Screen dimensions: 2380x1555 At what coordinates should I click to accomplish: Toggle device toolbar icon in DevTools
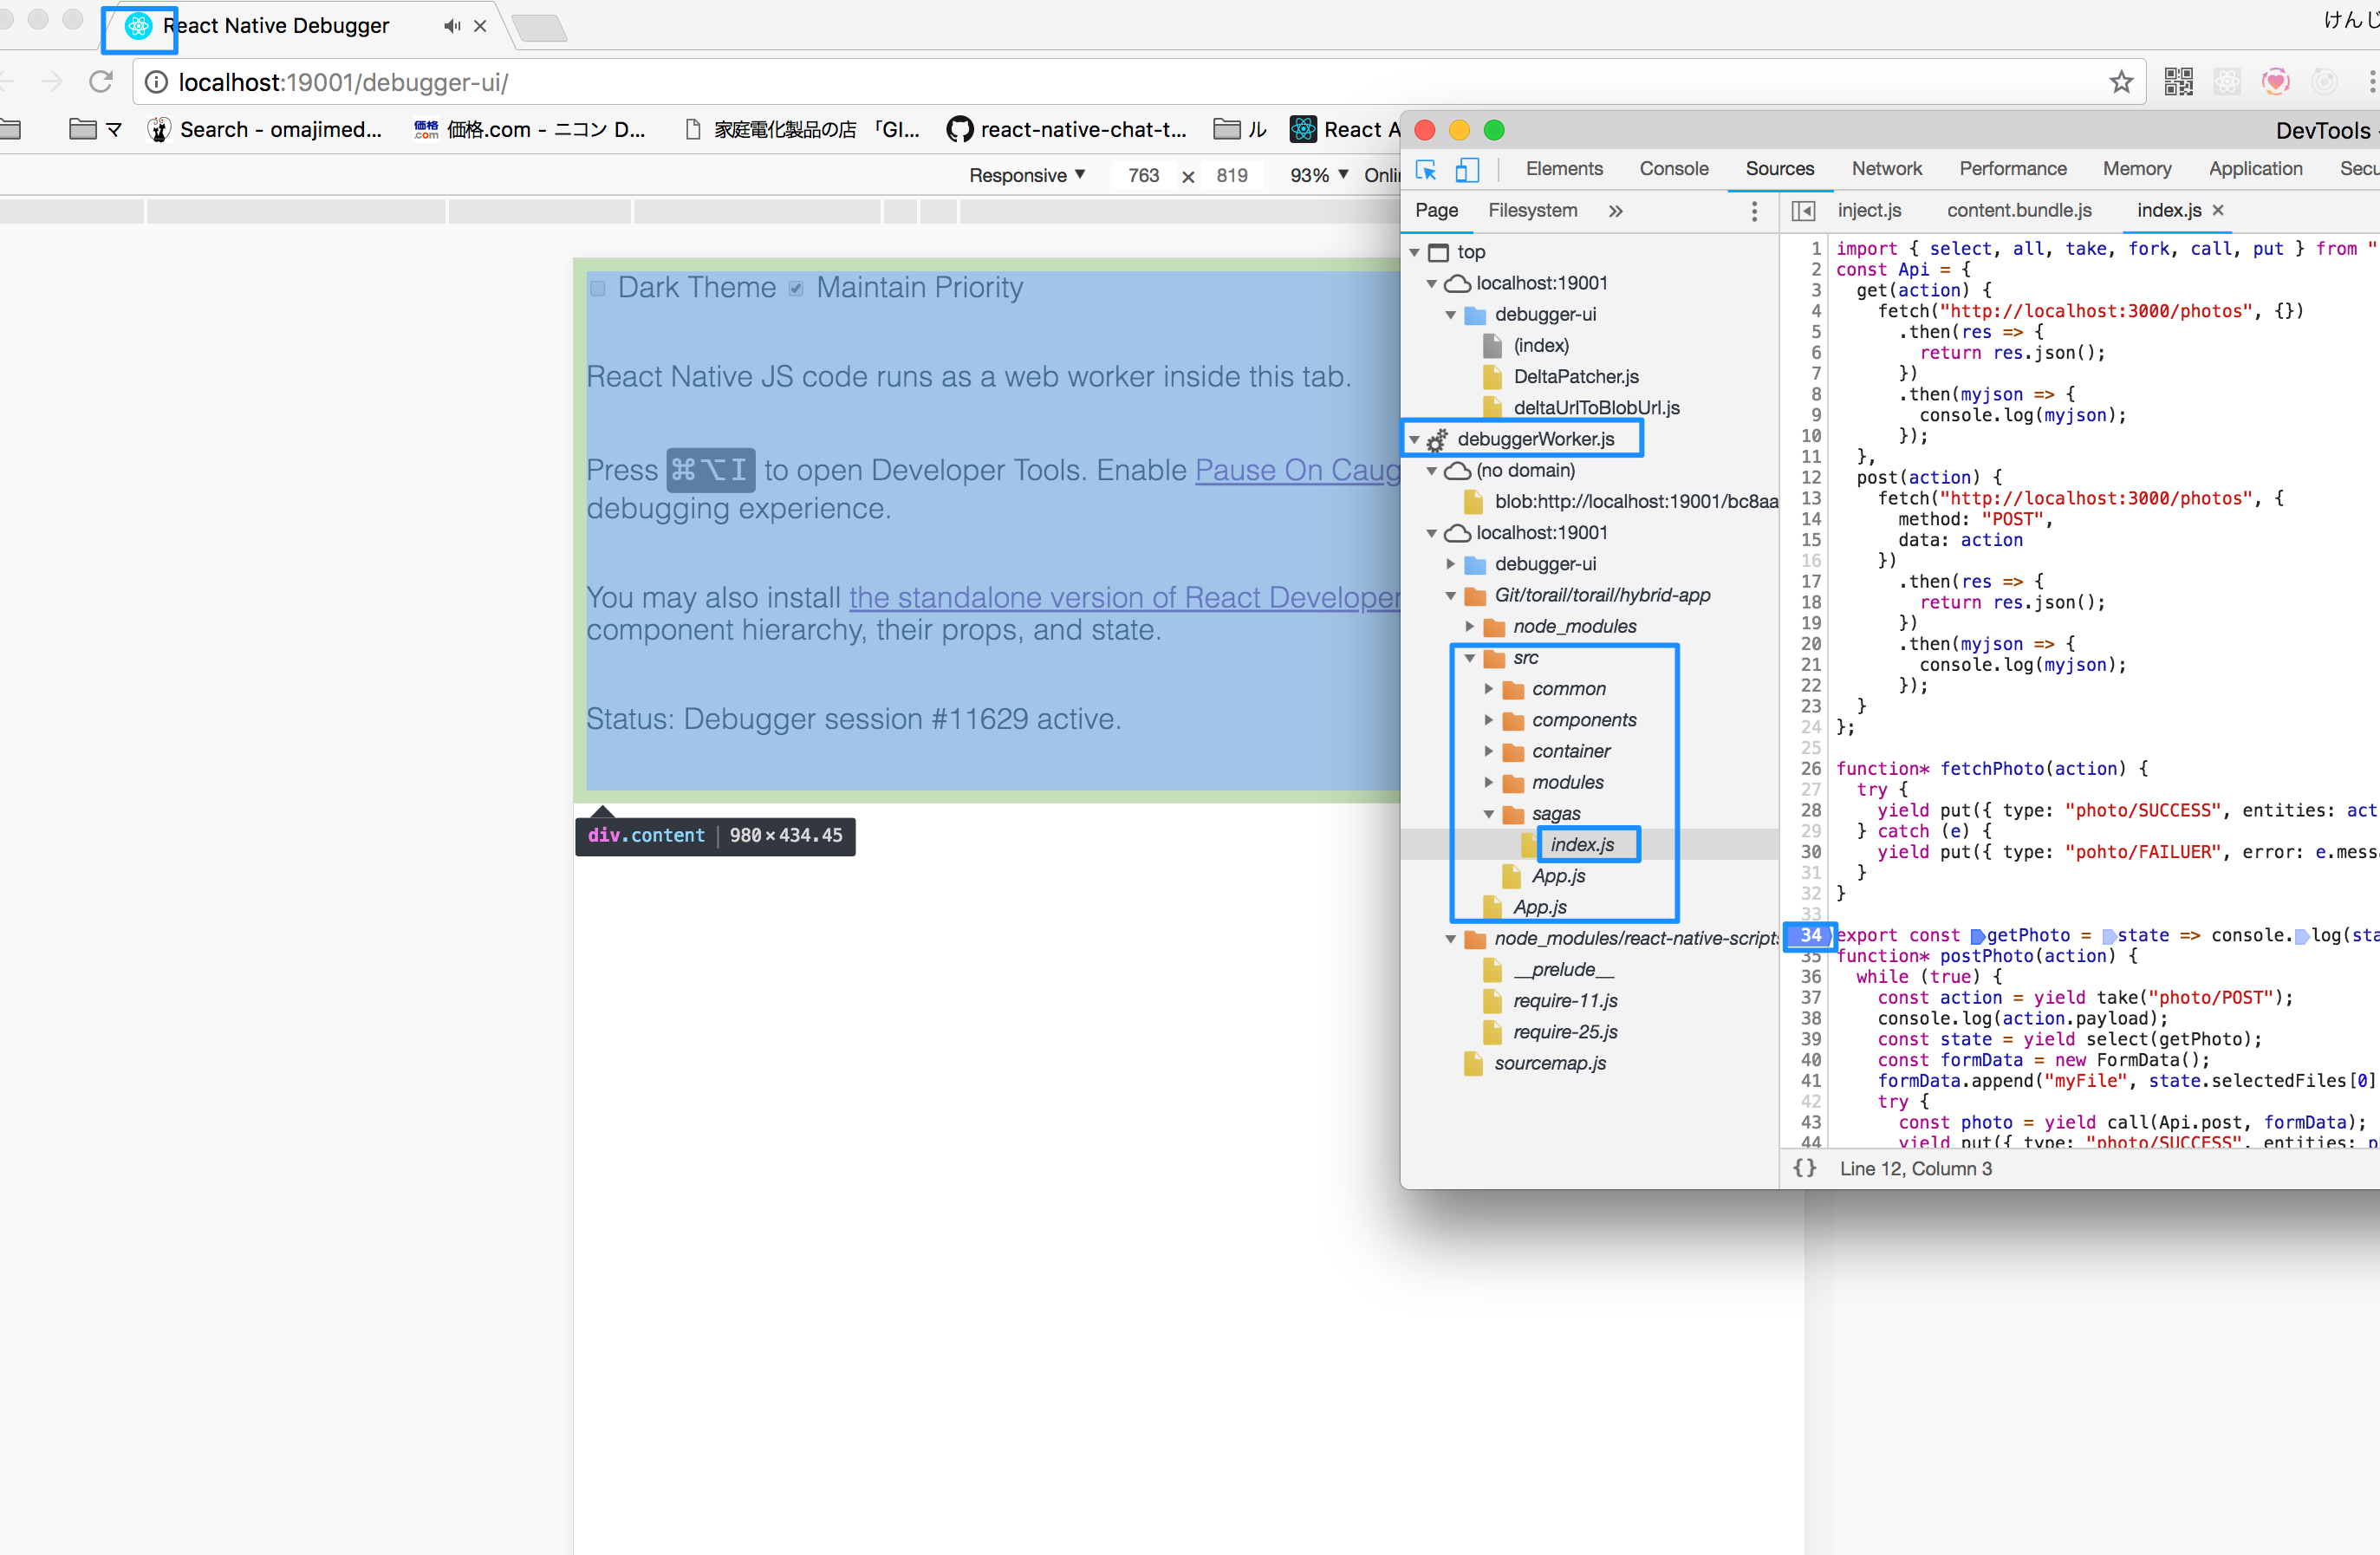tap(1466, 170)
